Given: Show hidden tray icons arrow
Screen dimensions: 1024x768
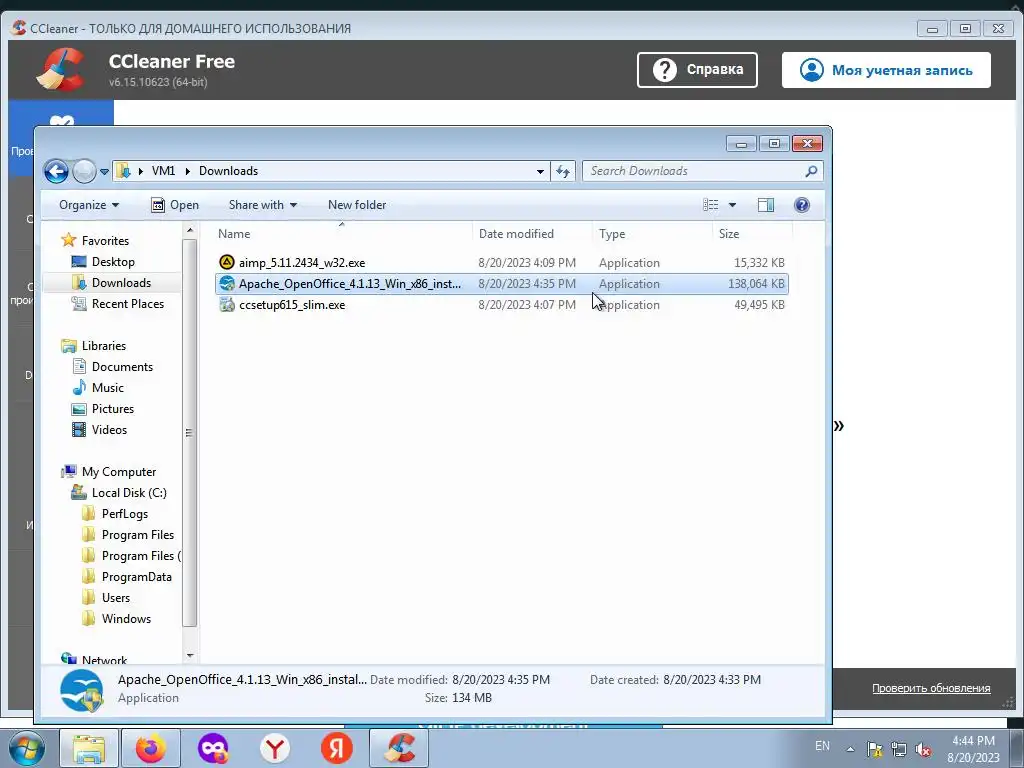Looking at the screenshot, I should coord(850,749).
